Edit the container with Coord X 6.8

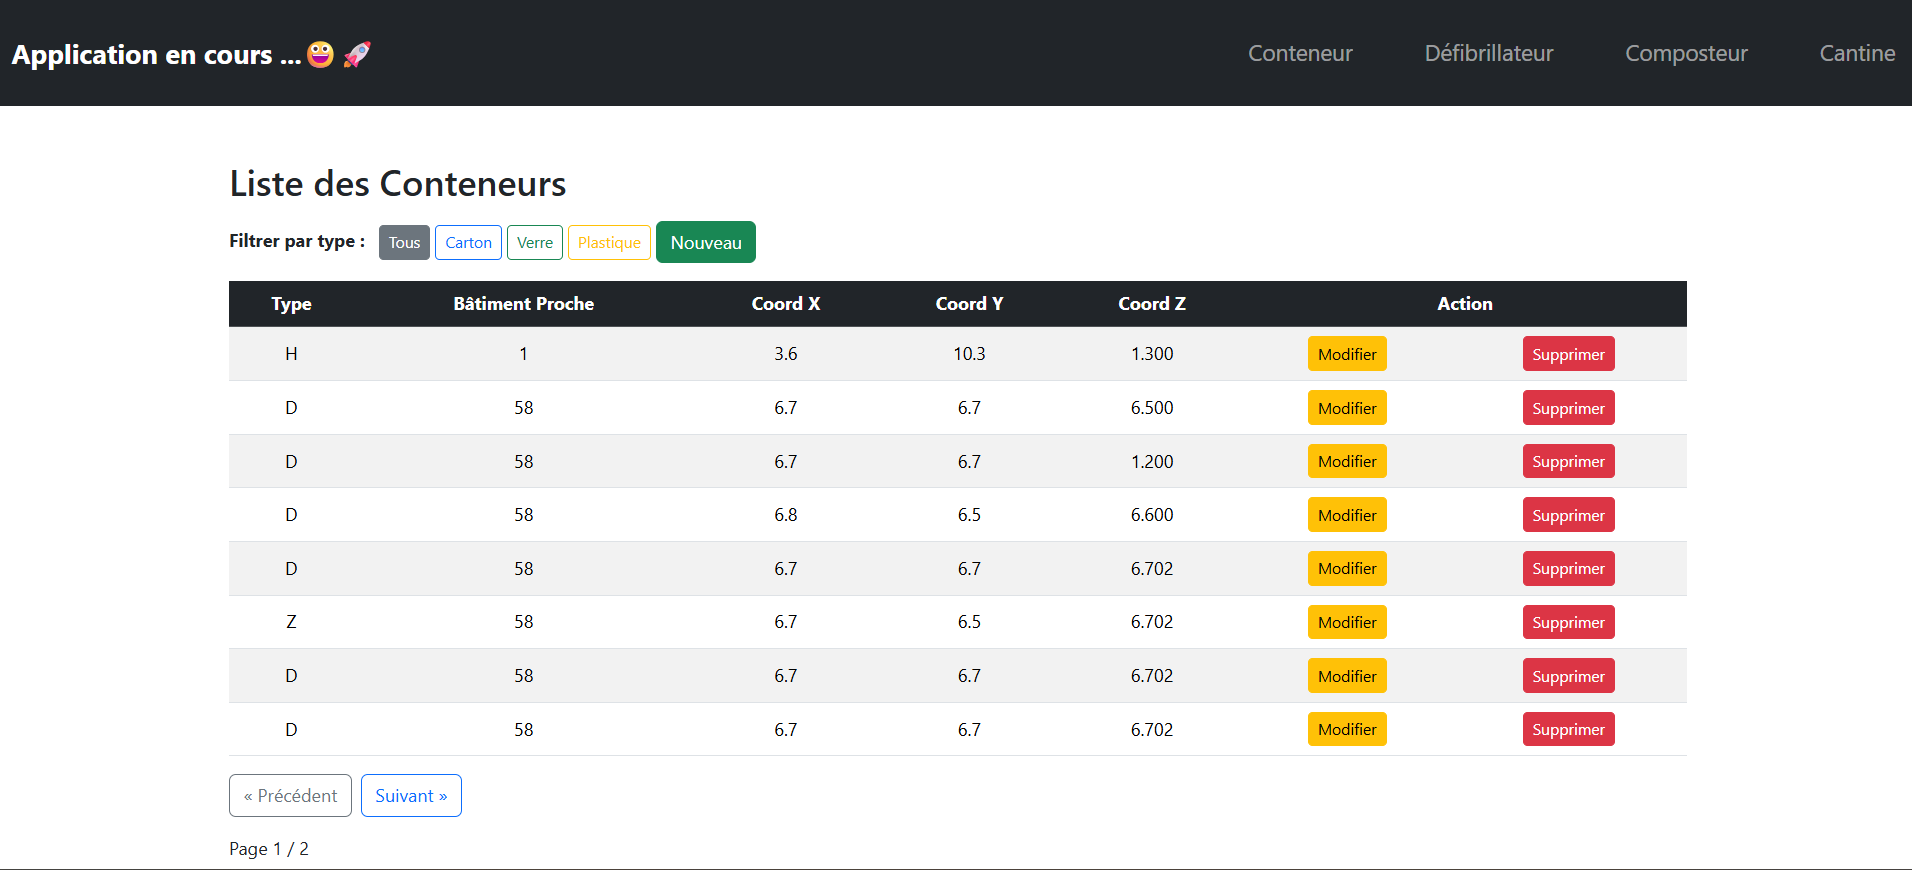point(1346,515)
